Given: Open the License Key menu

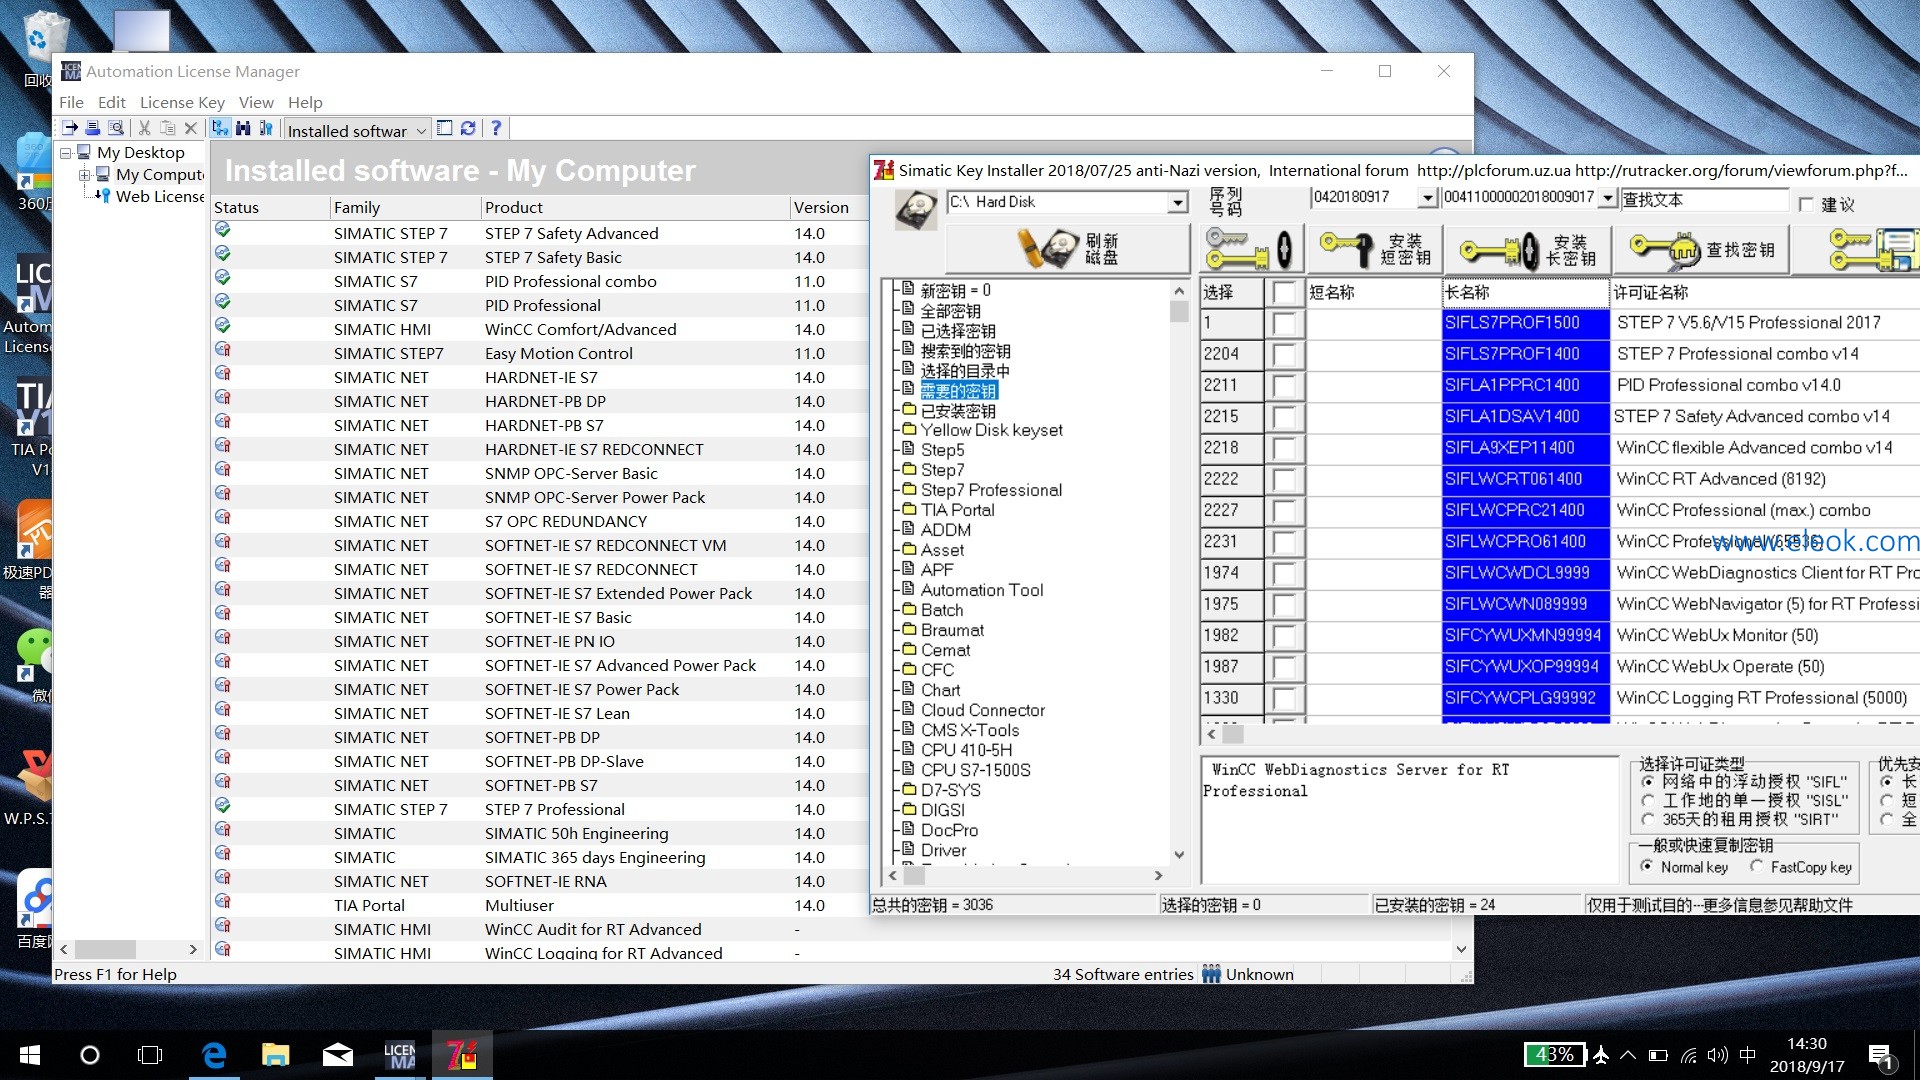Looking at the screenshot, I should (182, 102).
